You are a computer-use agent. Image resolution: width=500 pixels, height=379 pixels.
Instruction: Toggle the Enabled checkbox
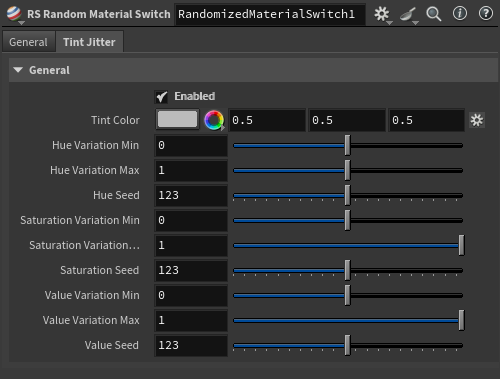(162, 97)
